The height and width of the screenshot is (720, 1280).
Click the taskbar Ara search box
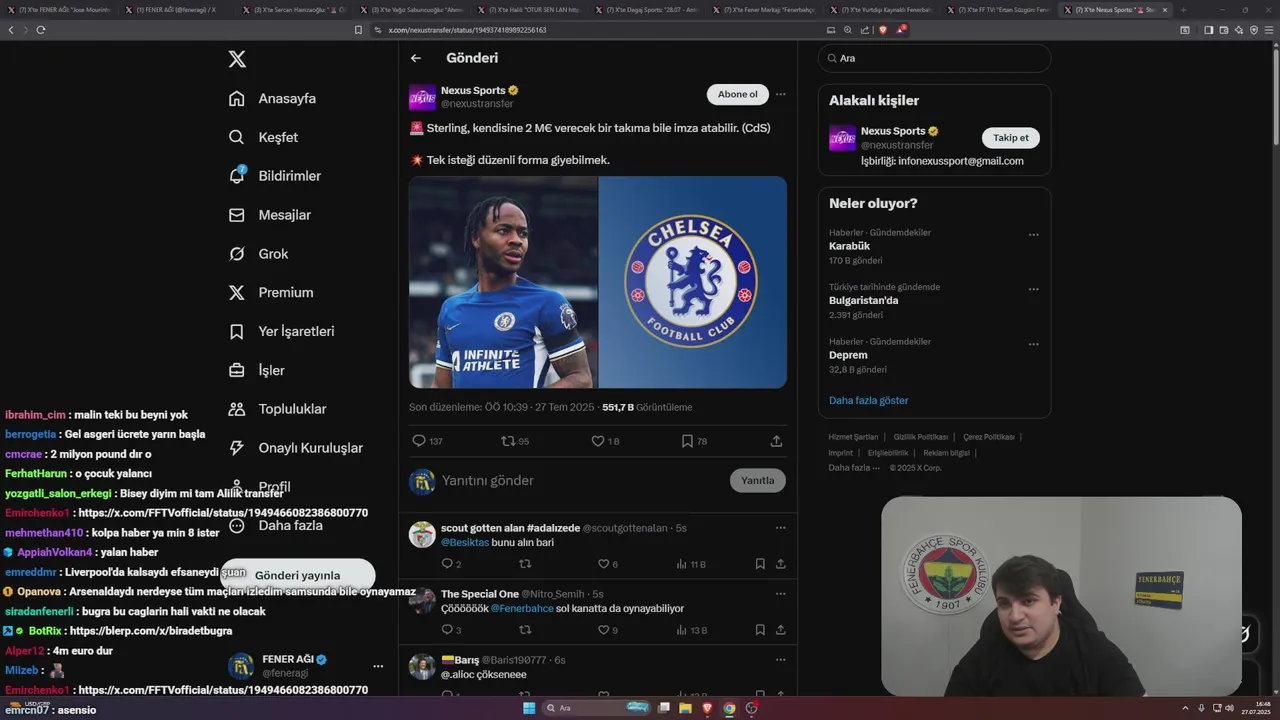(597, 708)
